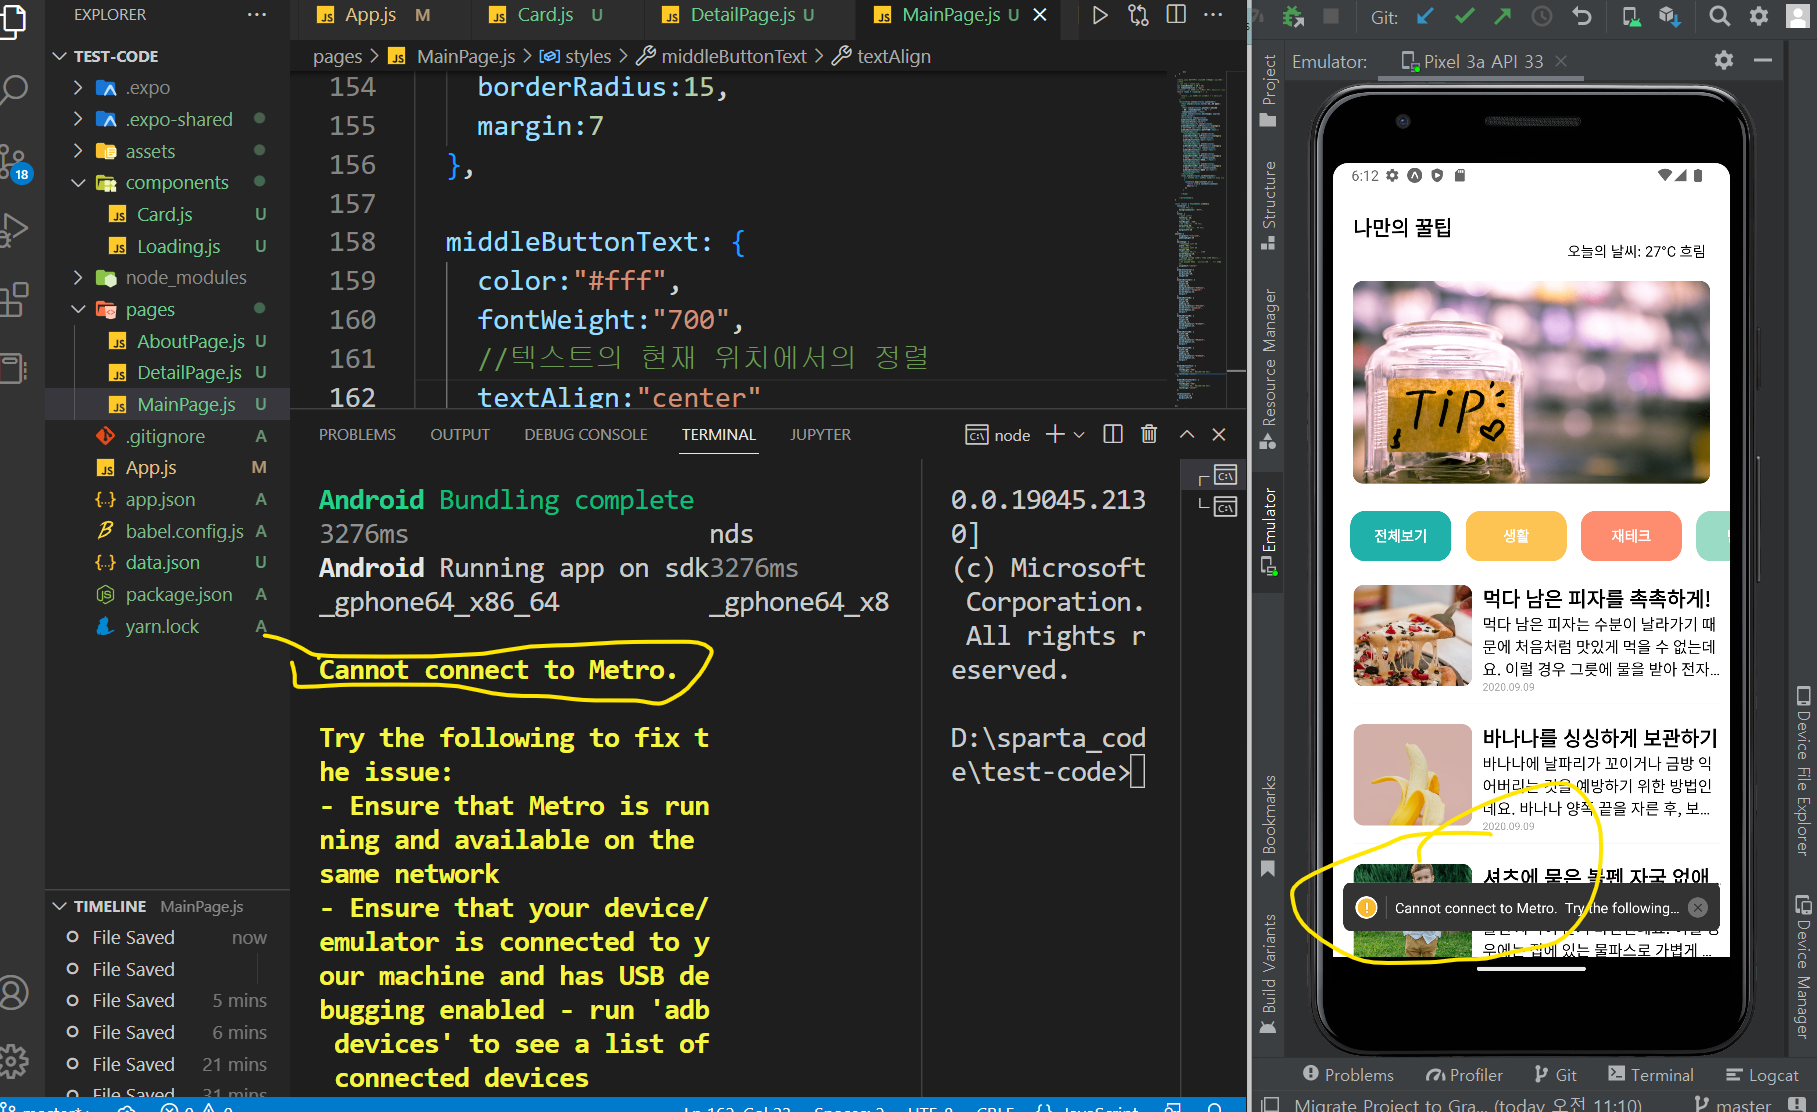Image resolution: width=1817 pixels, height=1112 pixels.
Task: Open JUPYTER panel tab
Action: tap(820, 434)
